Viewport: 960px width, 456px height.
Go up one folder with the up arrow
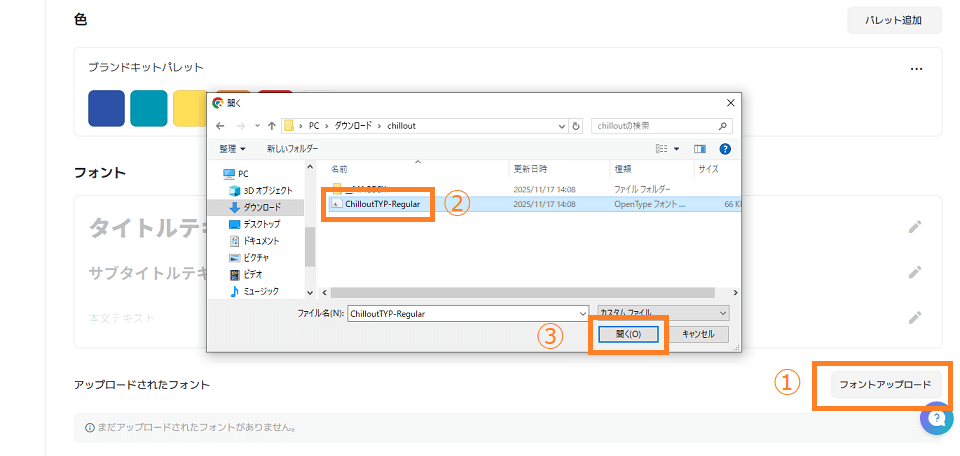(x=272, y=126)
